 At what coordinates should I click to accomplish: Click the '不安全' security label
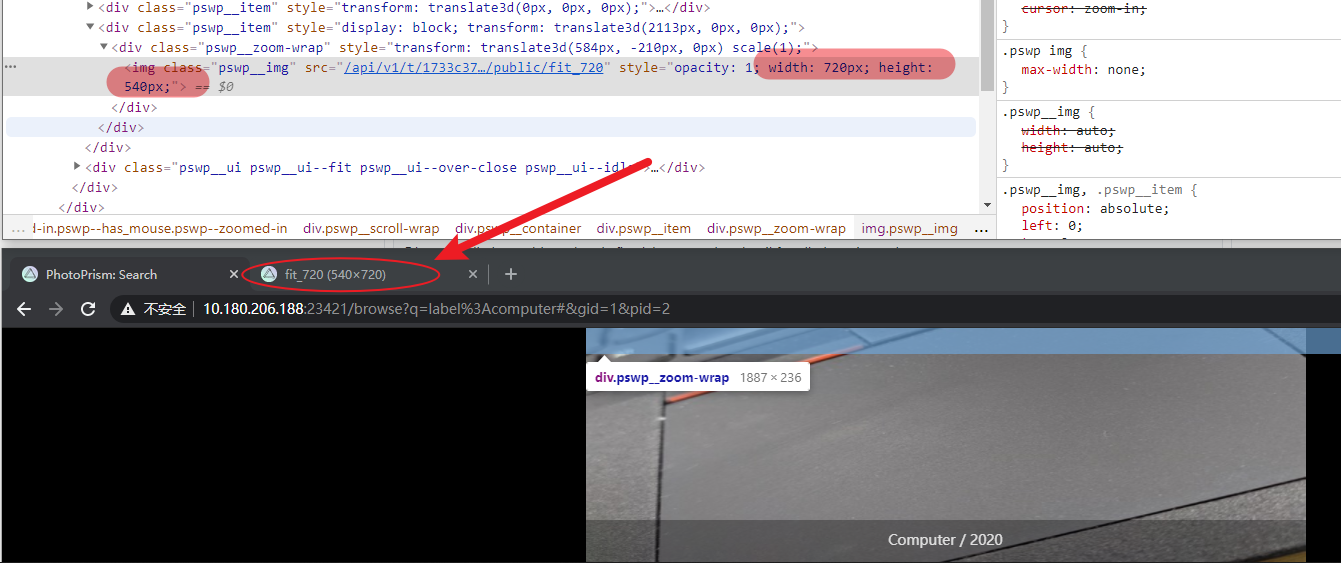click(x=164, y=309)
